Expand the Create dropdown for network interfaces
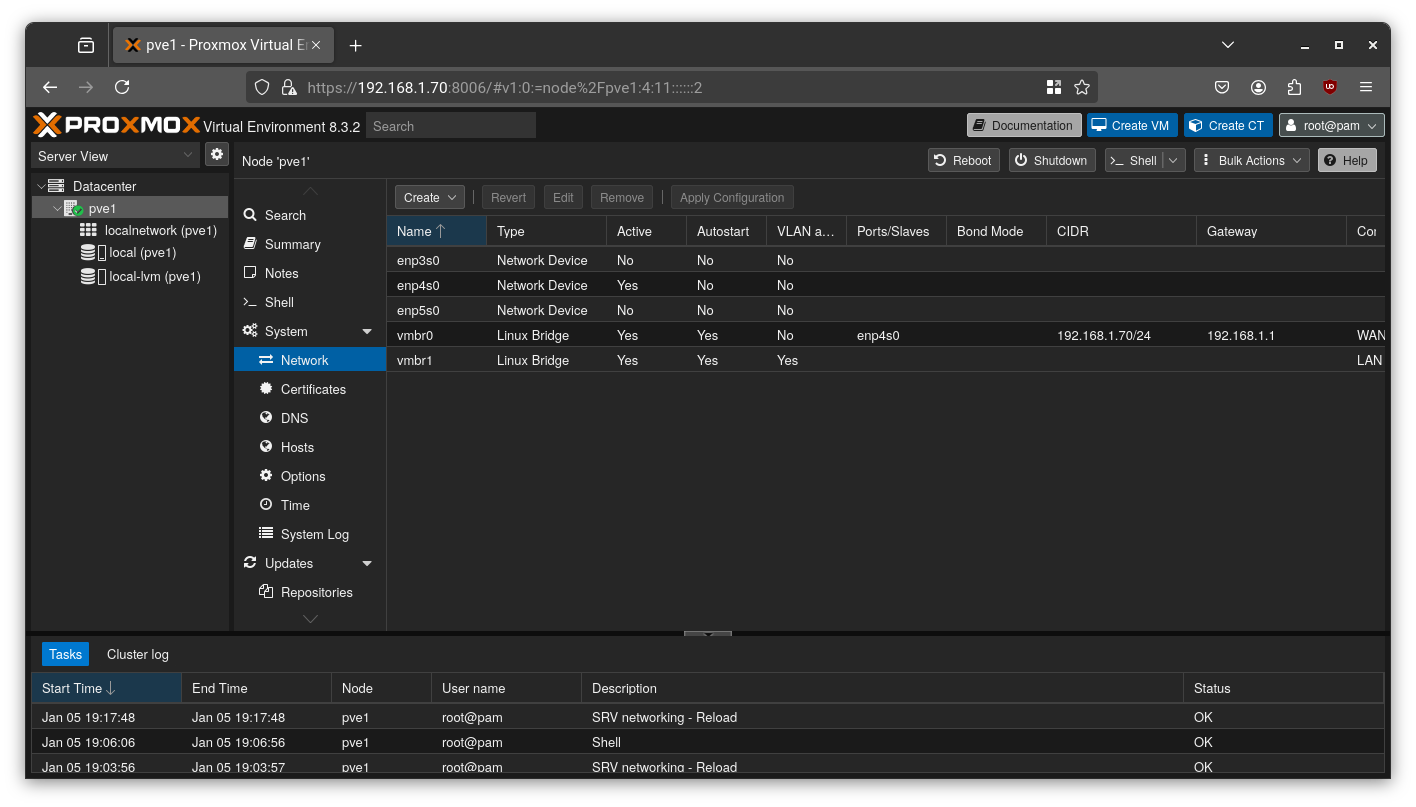Screen dimensions: 1416x807 (x=429, y=197)
